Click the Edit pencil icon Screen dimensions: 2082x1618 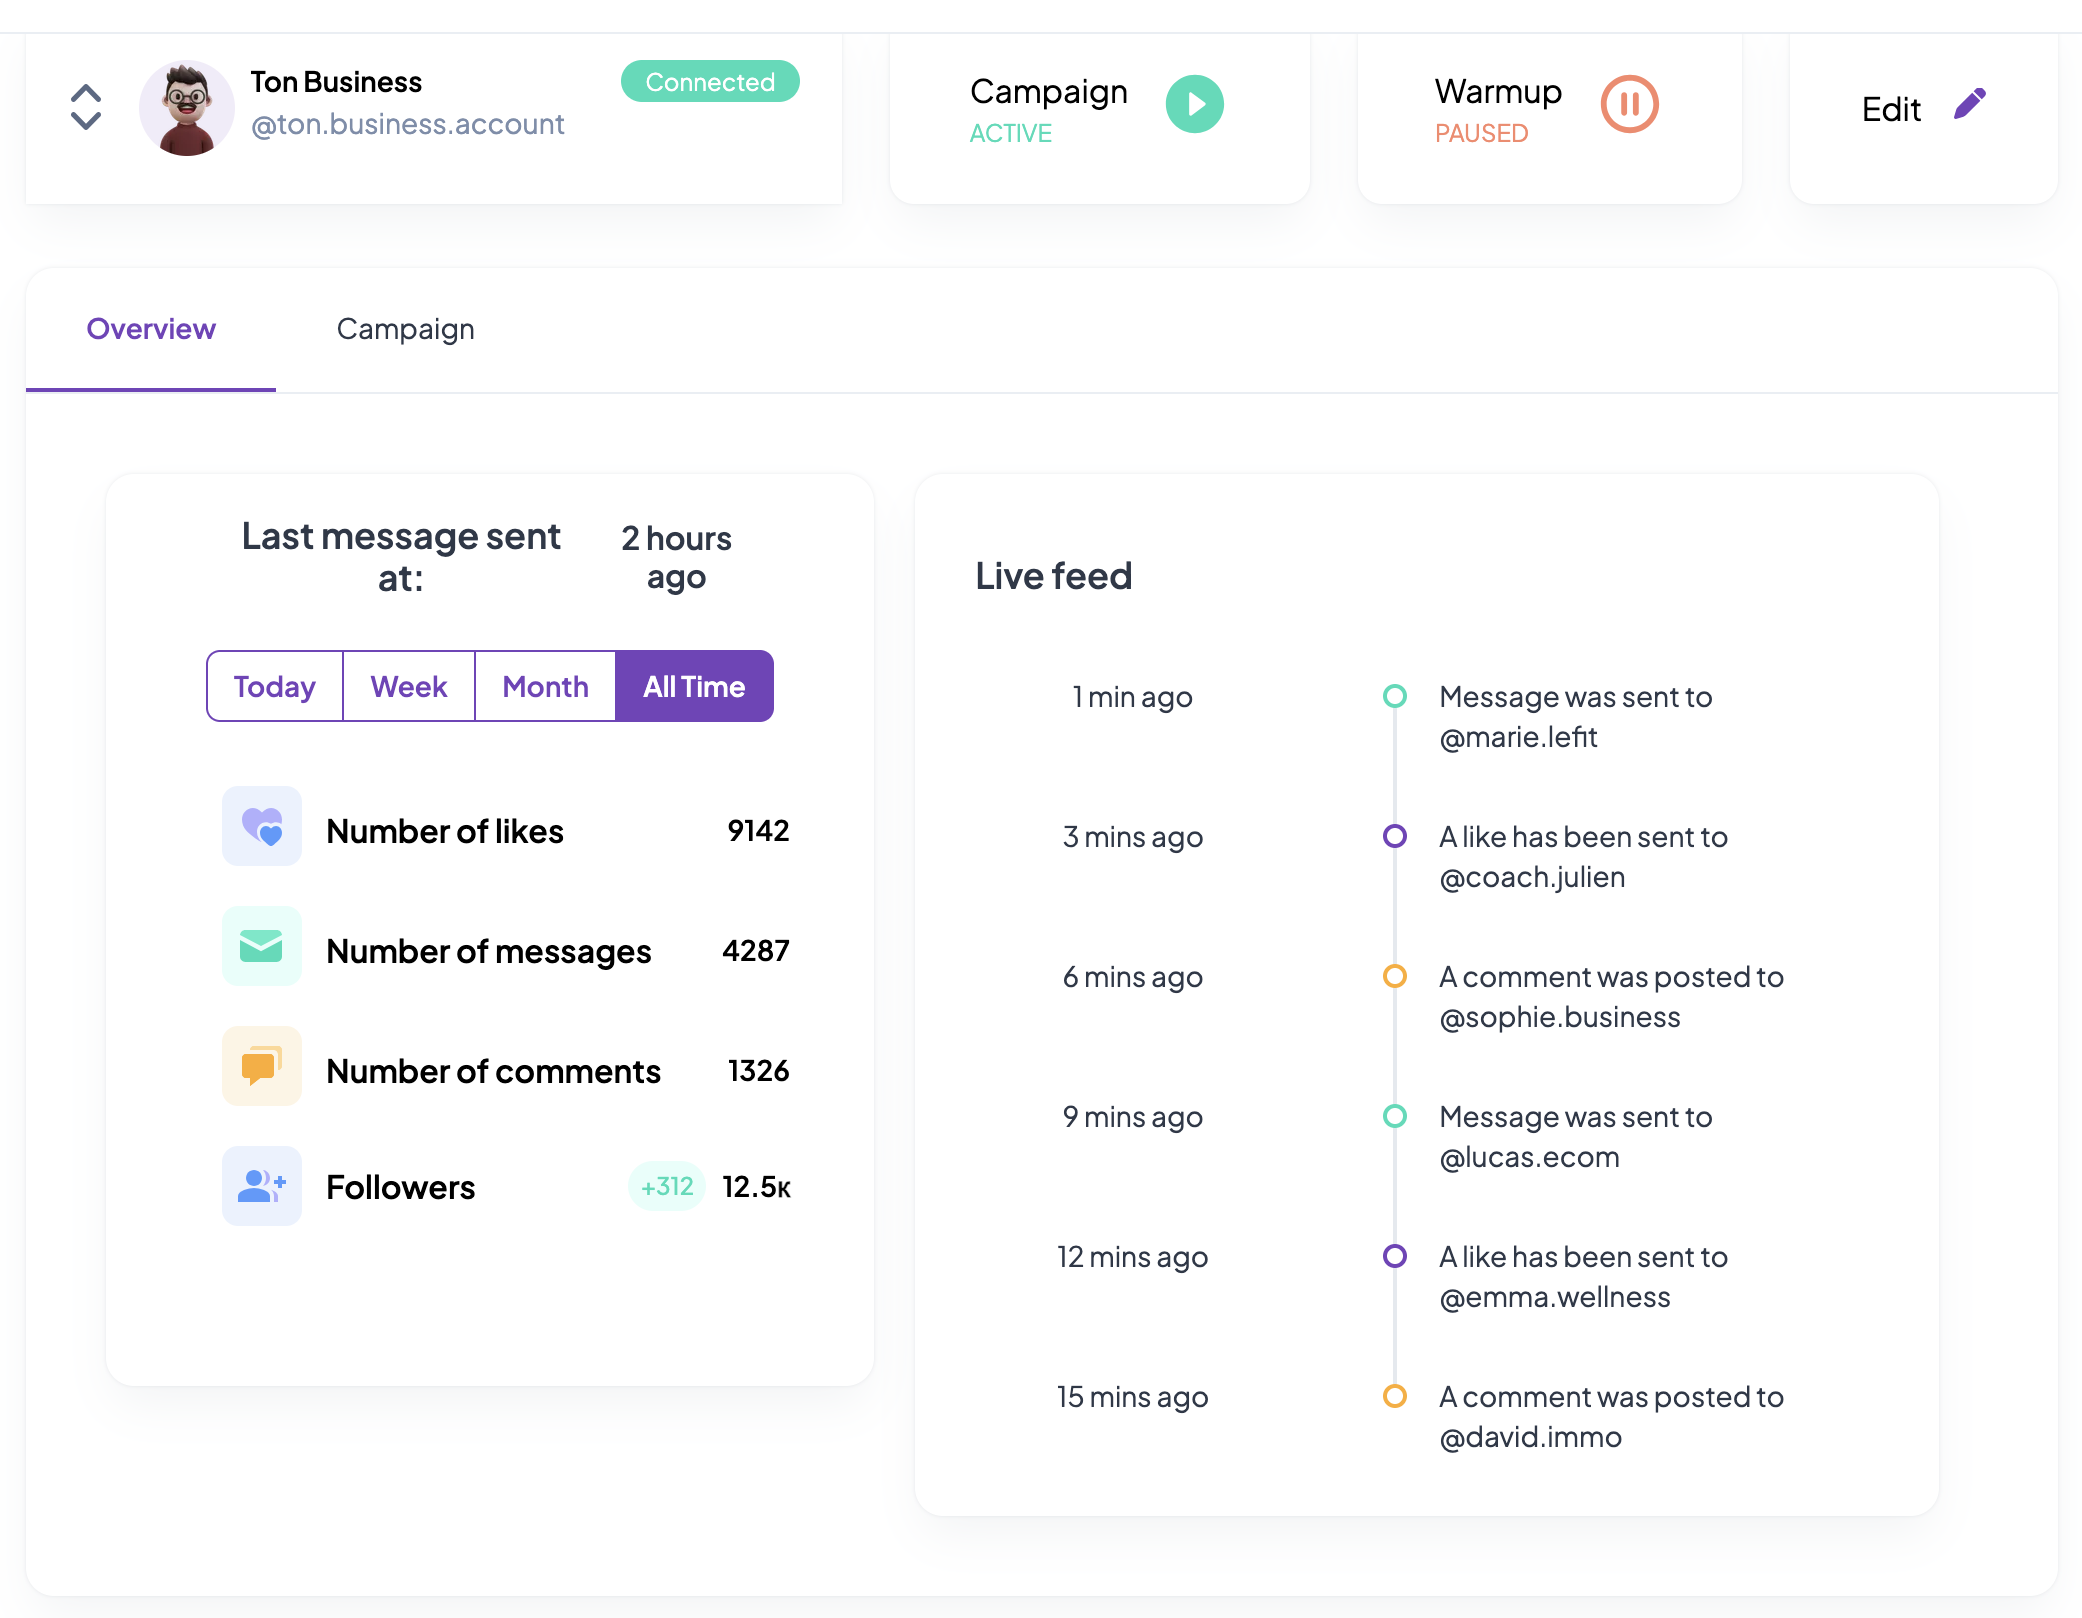click(x=1970, y=104)
